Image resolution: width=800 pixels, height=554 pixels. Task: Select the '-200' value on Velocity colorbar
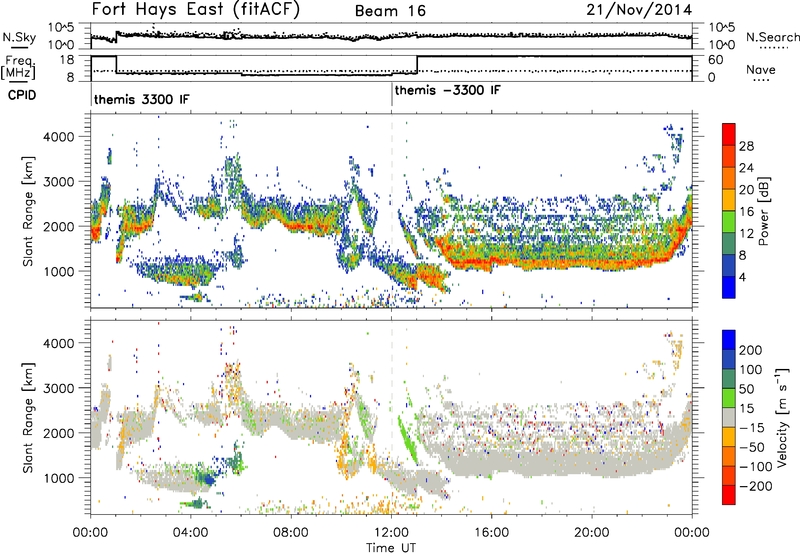(756, 486)
